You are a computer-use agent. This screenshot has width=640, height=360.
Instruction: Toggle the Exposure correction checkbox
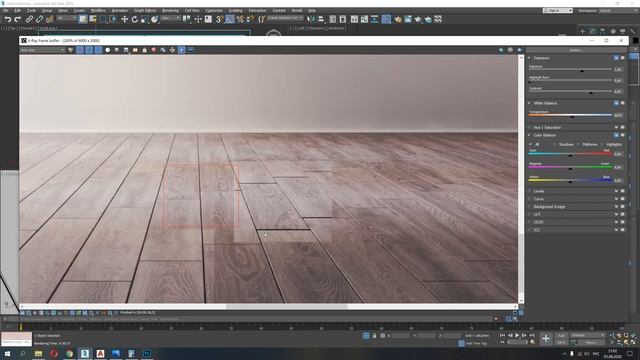[x=616, y=58]
